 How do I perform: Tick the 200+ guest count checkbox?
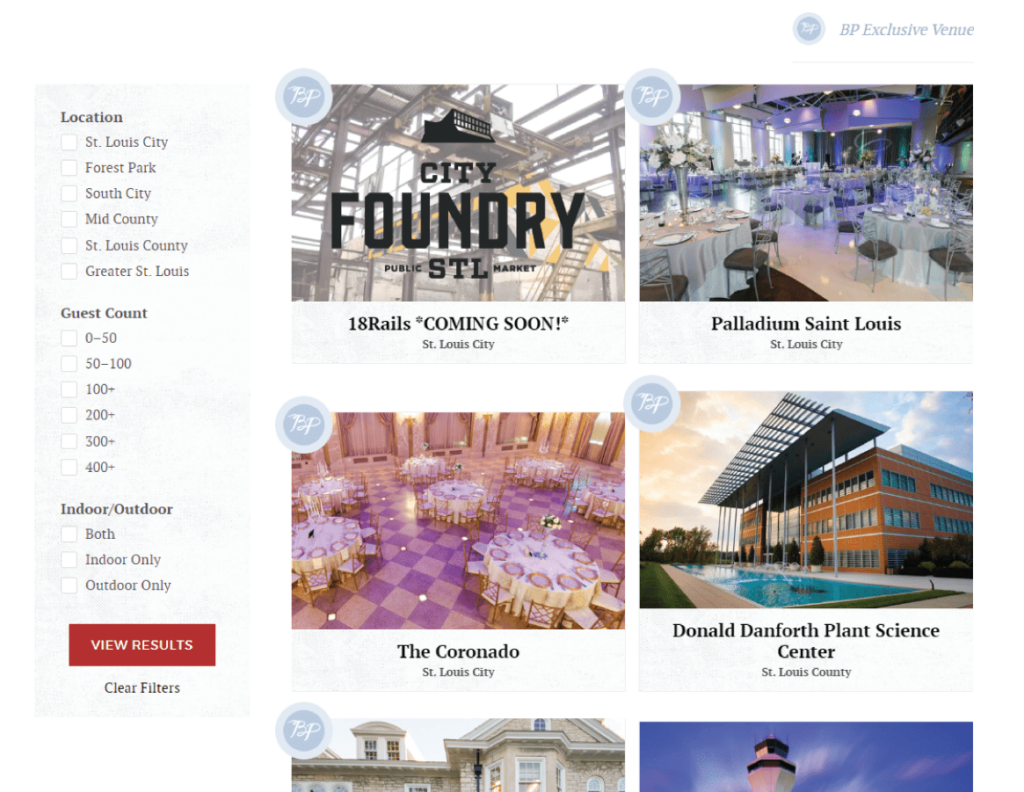(69, 415)
